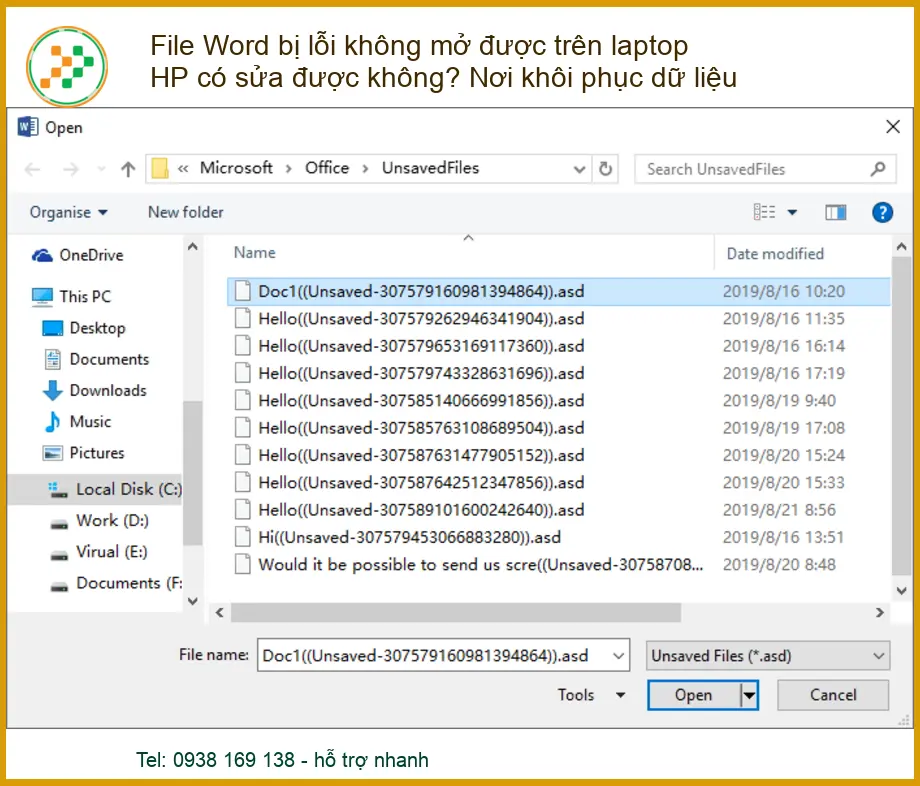Select Hello((Unsaved-307585140666991856)).asd
The width and height of the screenshot is (920, 786).
(558, 401)
